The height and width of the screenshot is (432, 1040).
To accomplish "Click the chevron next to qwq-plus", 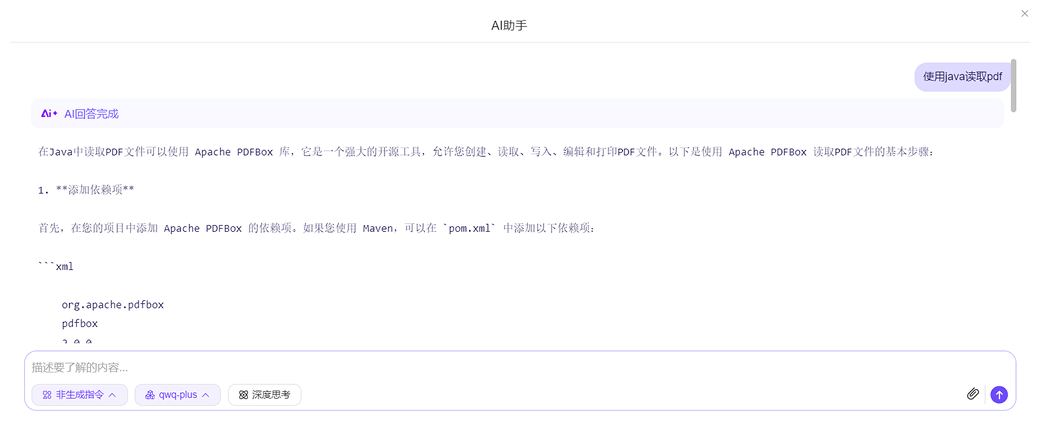I will pos(206,395).
